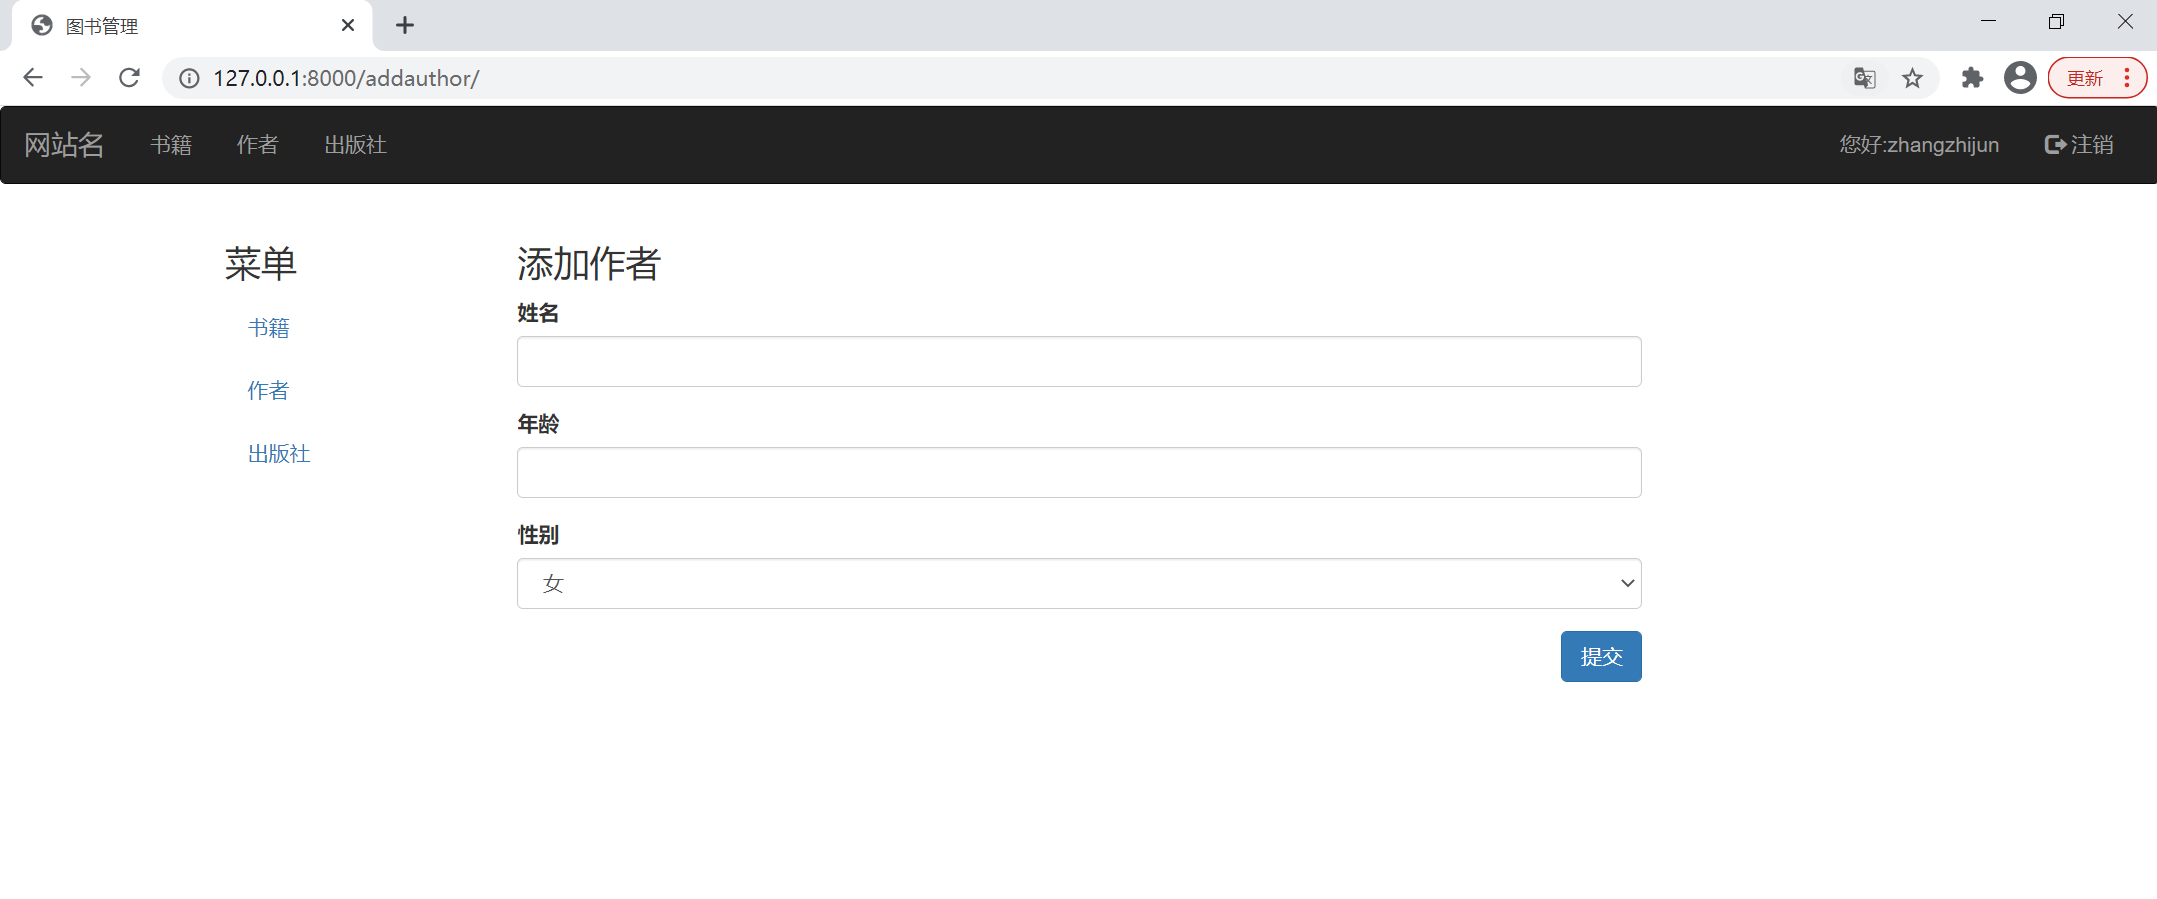Open 书籍 in the top navbar
Image resolution: width=2157 pixels, height=899 pixels.
coord(171,145)
